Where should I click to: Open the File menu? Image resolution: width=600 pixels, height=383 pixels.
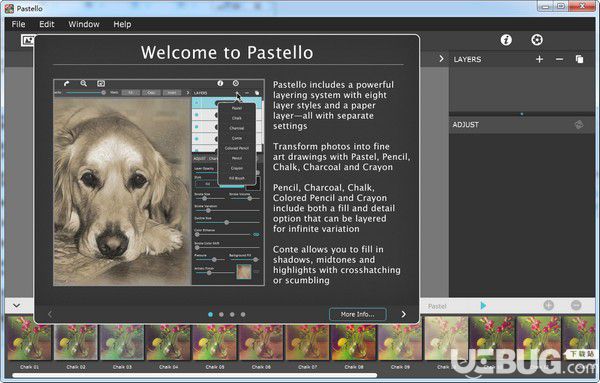[18, 24]
